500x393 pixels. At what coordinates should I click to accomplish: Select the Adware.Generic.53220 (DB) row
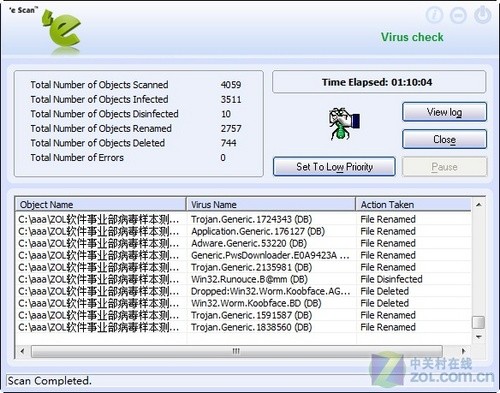(243, 243)
